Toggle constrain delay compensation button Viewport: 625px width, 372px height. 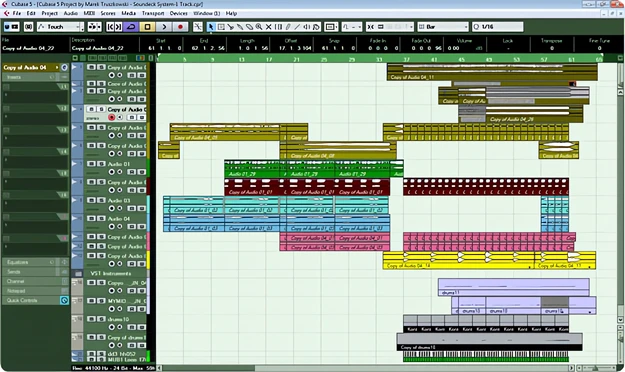point(28,27)
